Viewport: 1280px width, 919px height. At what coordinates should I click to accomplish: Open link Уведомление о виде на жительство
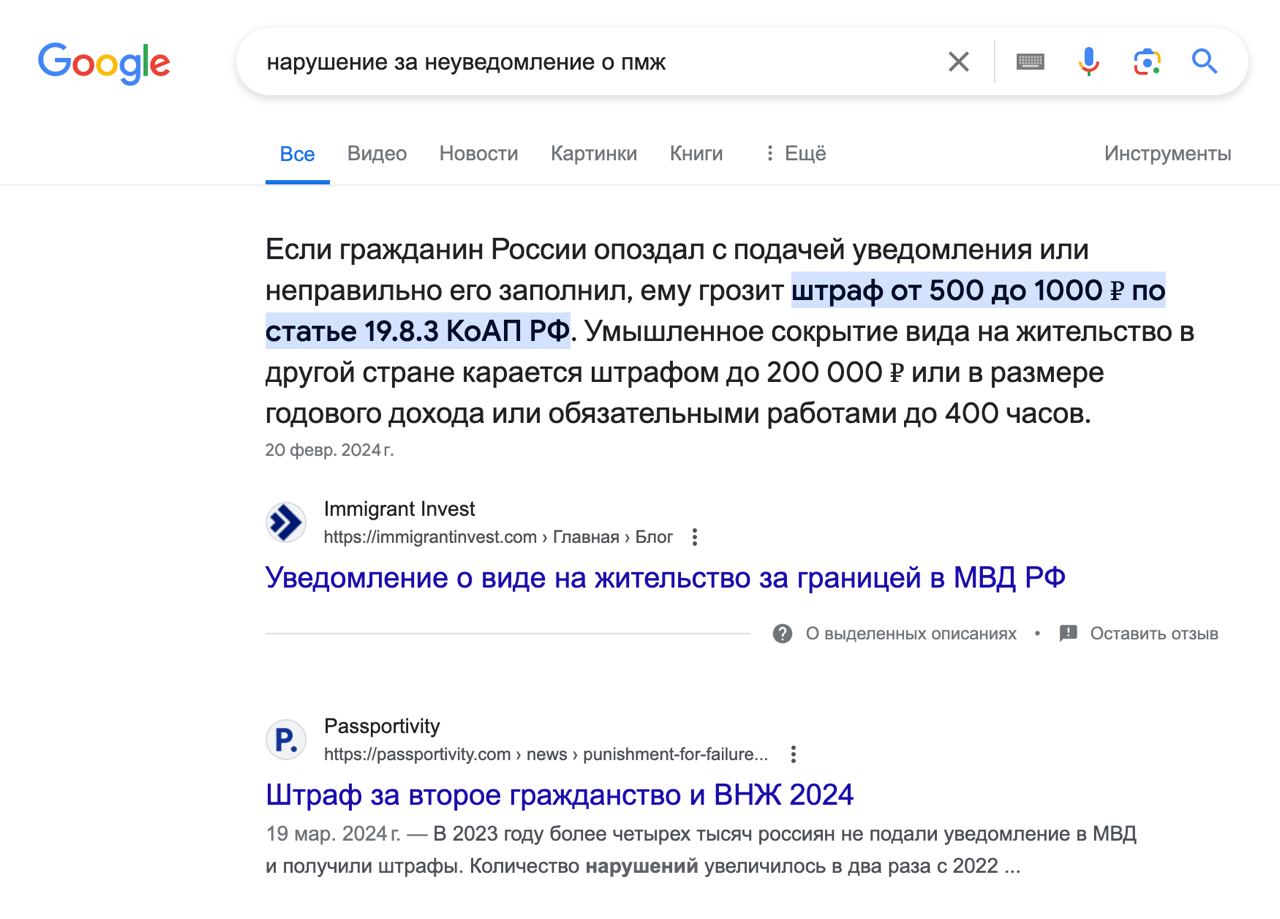[665, 577]
